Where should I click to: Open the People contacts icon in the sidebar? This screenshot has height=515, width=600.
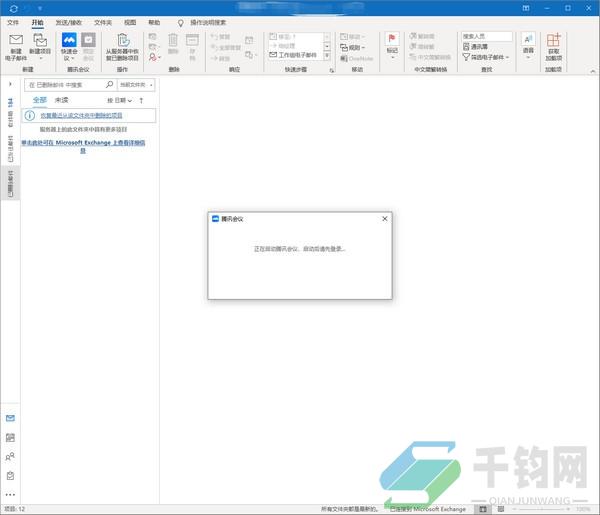(10, 456)
